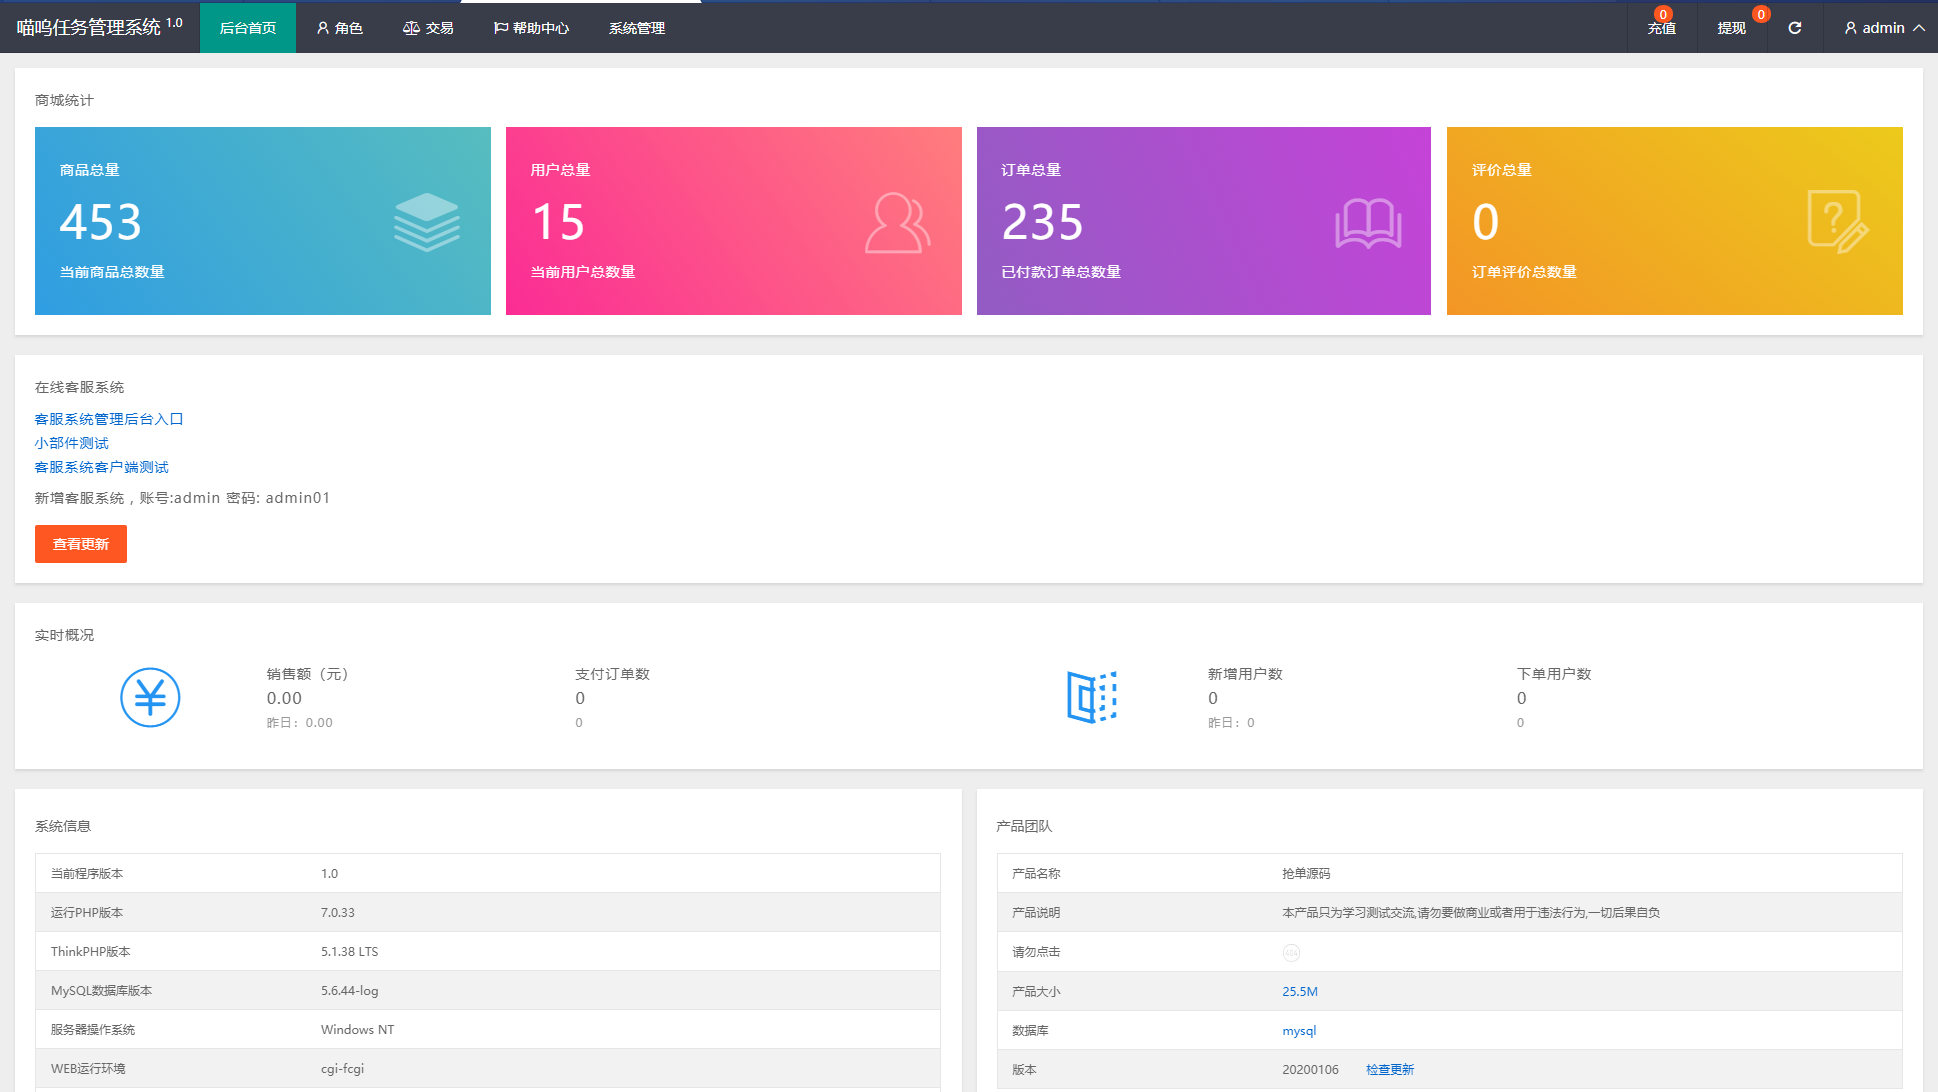Open 客服系统管理后台入口 link
This screenshot has width=1938, height=1092.
tap(109, 419)
